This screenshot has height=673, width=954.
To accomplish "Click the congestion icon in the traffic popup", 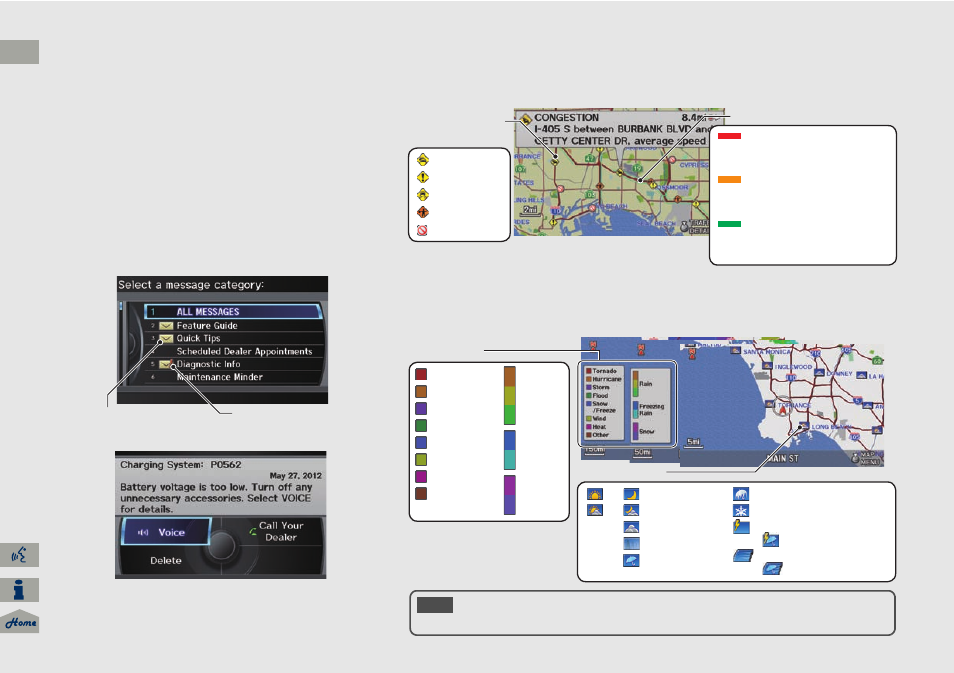I will tap(525, 119).
